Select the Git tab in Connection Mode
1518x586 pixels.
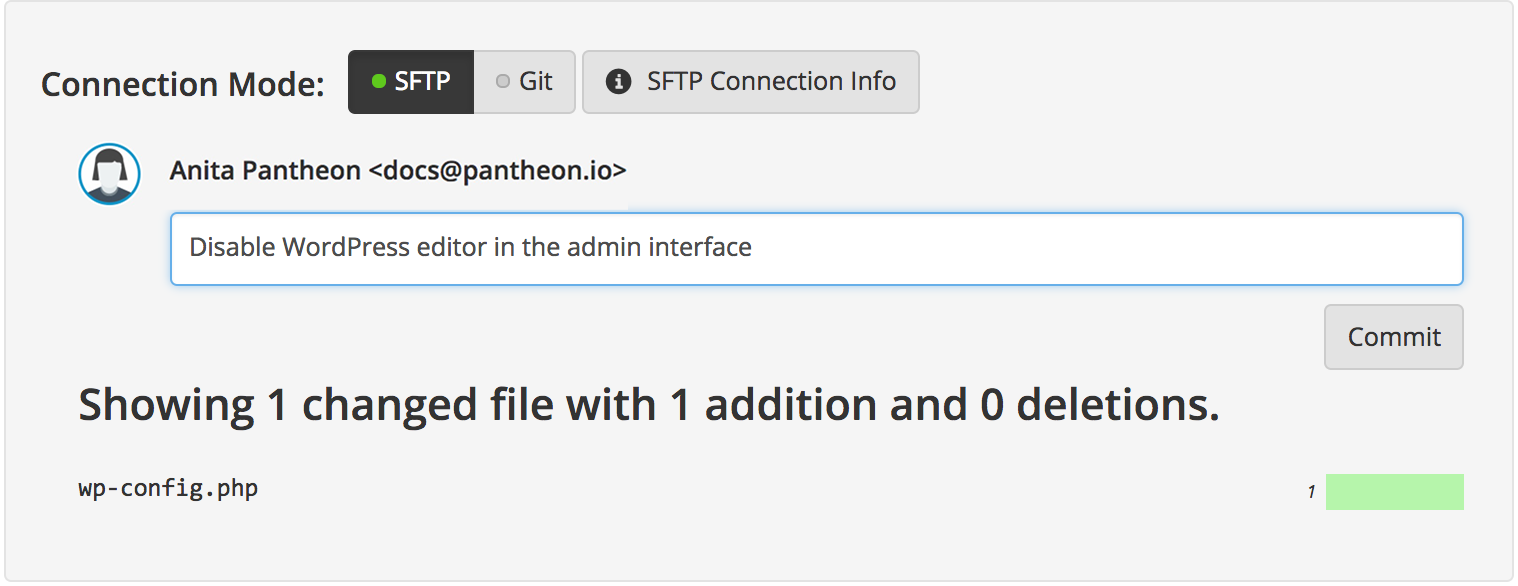[x=525, y=81]
